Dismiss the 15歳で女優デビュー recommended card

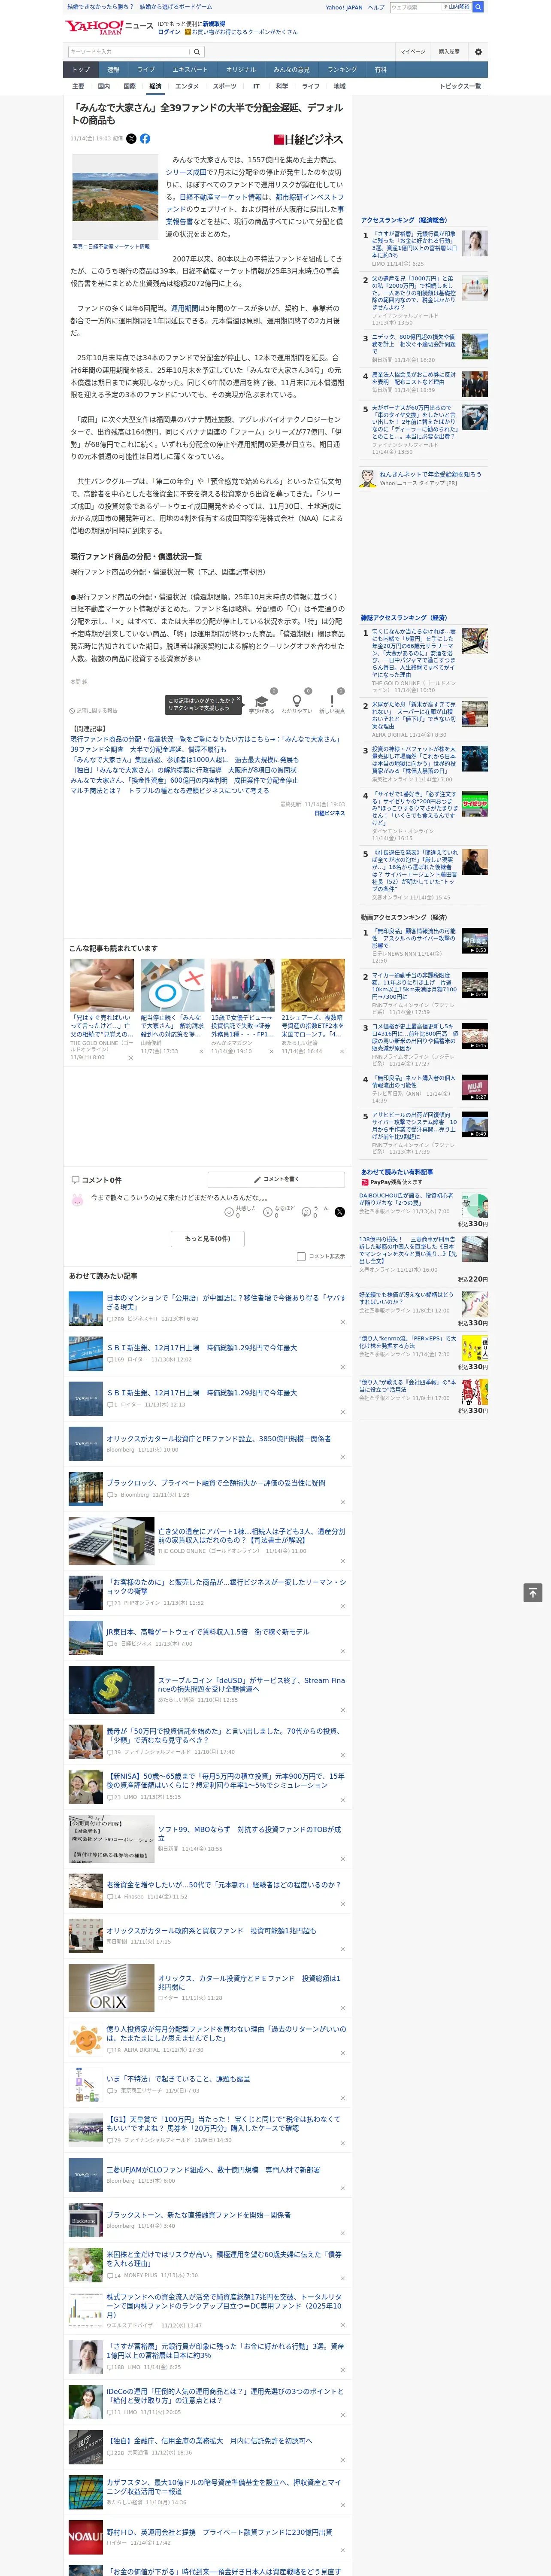click(271, 1051)
